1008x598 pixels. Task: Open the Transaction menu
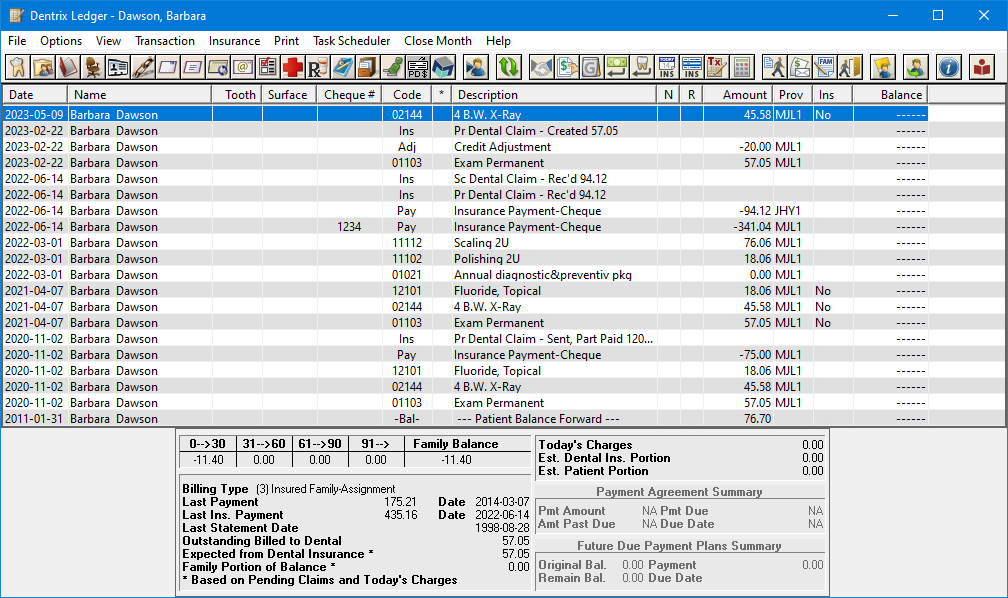pyautogui.click(x=165, y=41)
